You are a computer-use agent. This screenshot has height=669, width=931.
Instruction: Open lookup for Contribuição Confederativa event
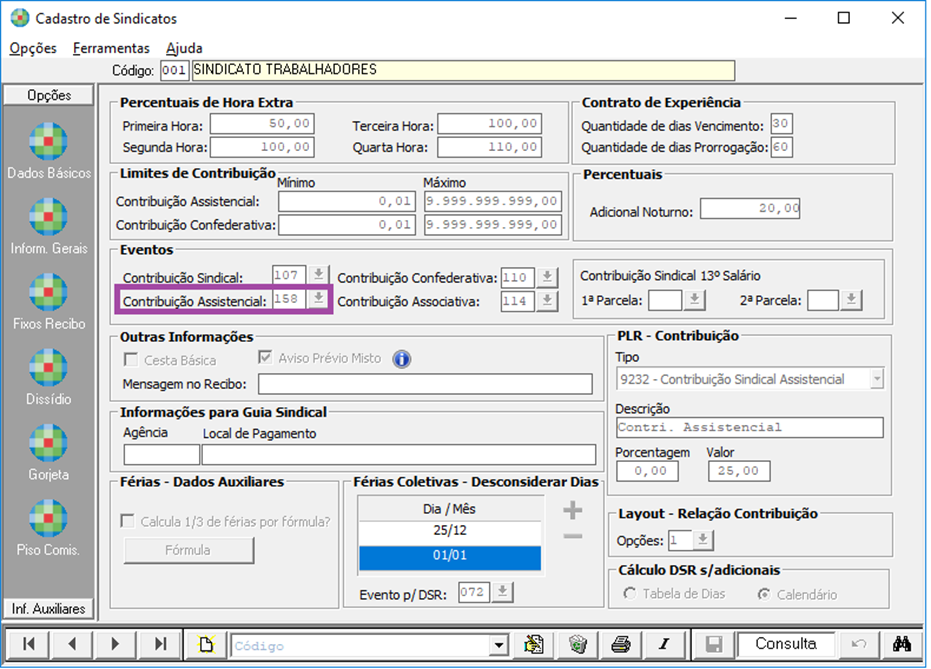(547, 277)
